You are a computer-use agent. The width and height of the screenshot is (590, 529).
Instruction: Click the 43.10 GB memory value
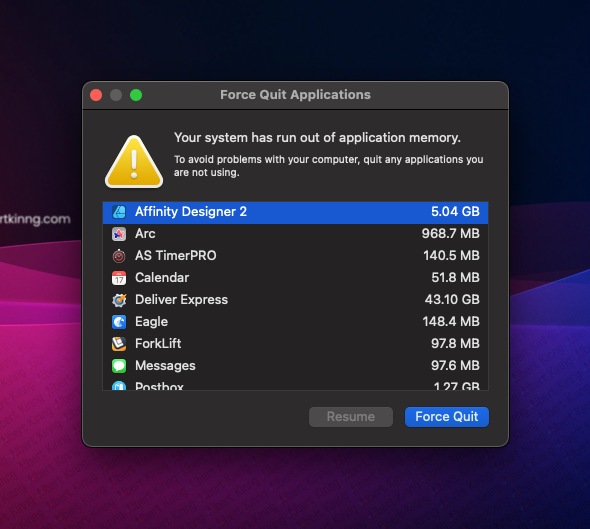pyautogui.click(x=452, y=299)
